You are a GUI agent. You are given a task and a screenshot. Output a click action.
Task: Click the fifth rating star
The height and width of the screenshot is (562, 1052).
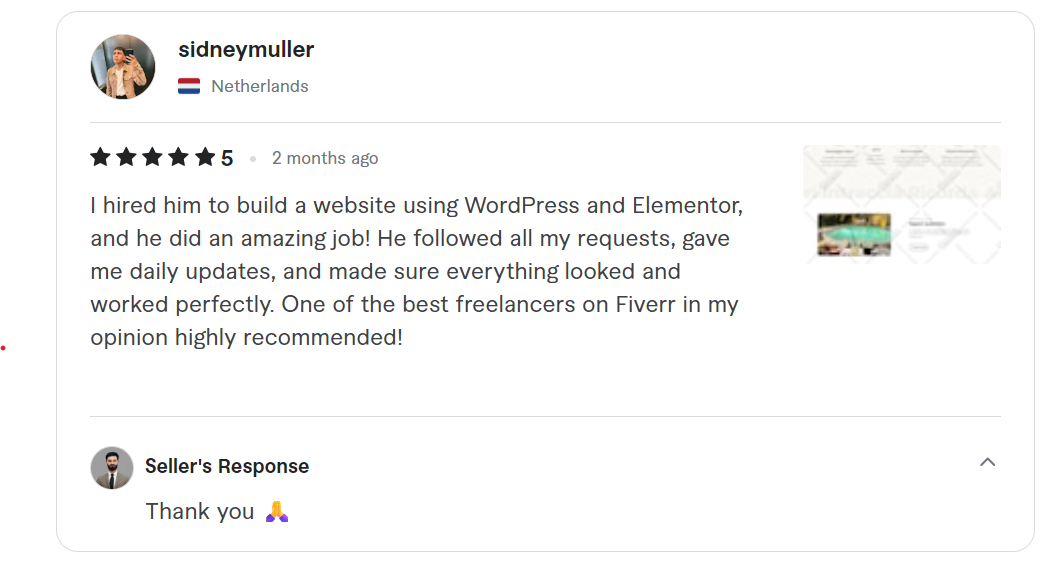click(204, 157)
